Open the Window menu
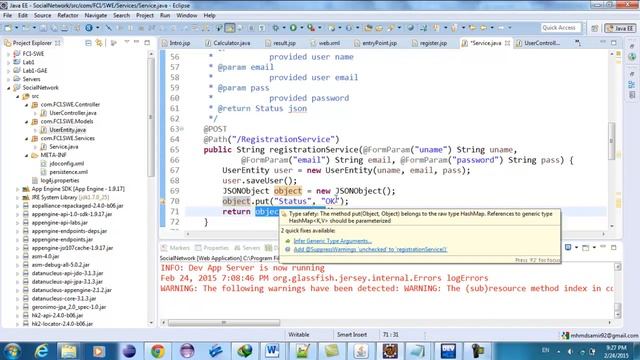Image resolution: width=640 pixels, height=360 pixels. coord(187,16)
